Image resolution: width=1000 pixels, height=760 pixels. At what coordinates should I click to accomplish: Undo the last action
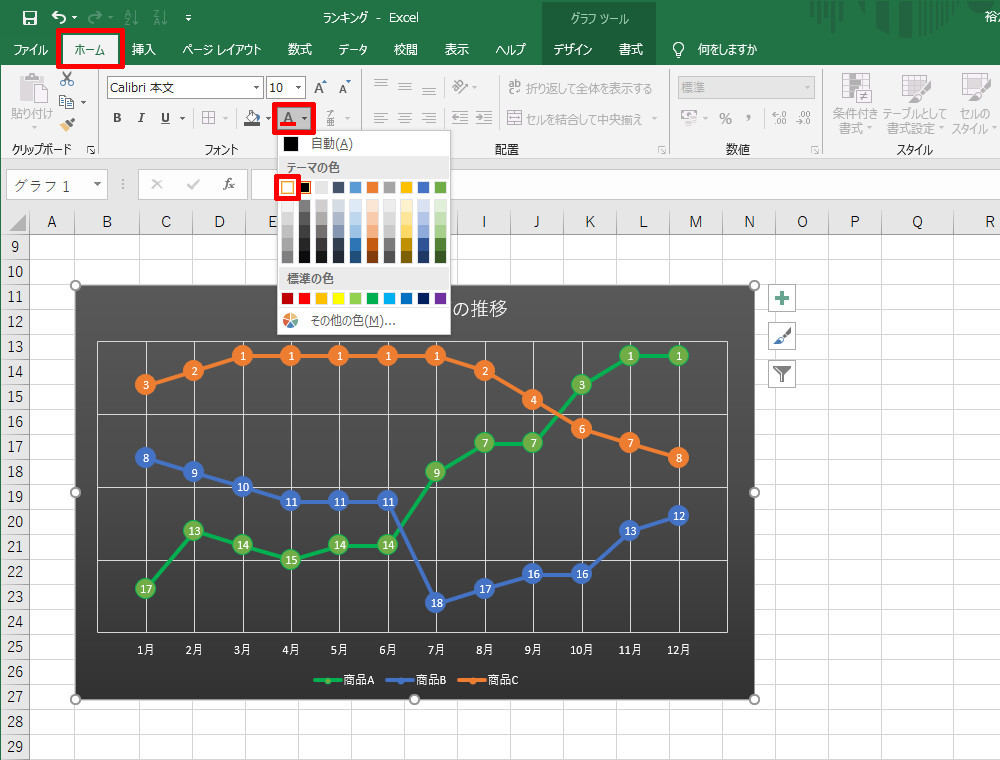pyautogui.click(x=59, y=17)
